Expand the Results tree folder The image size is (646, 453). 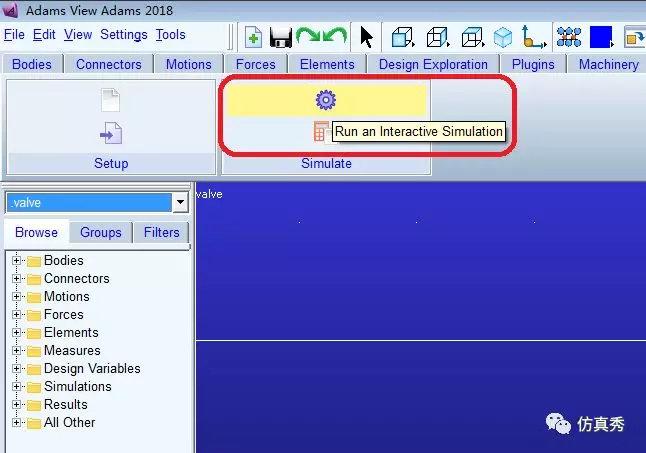click(16, 404)
